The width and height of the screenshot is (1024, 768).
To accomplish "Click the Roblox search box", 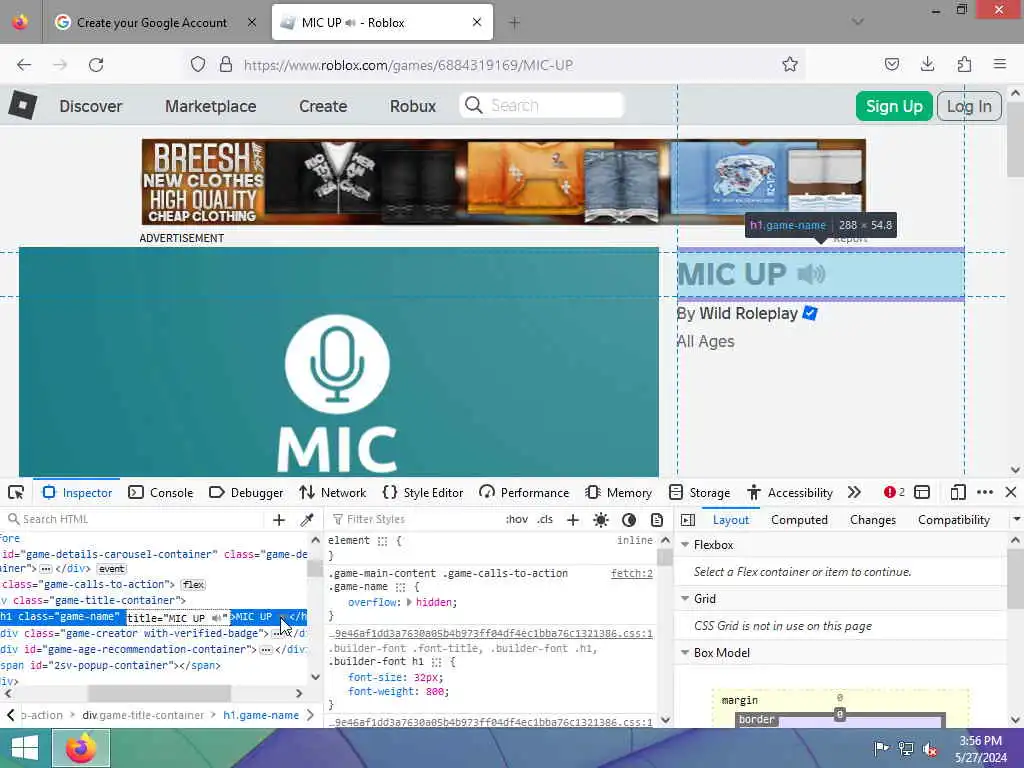I will pos(541,105).
